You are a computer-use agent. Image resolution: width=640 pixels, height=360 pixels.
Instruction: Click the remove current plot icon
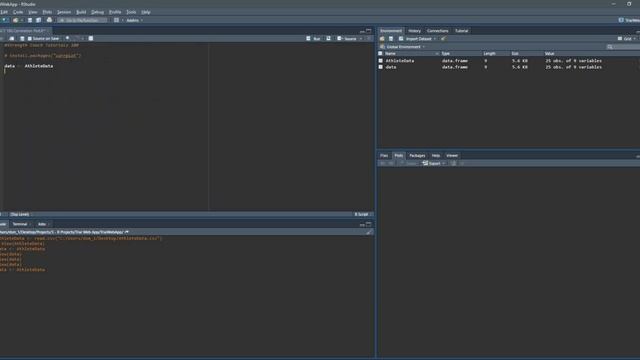pos(453,163)
